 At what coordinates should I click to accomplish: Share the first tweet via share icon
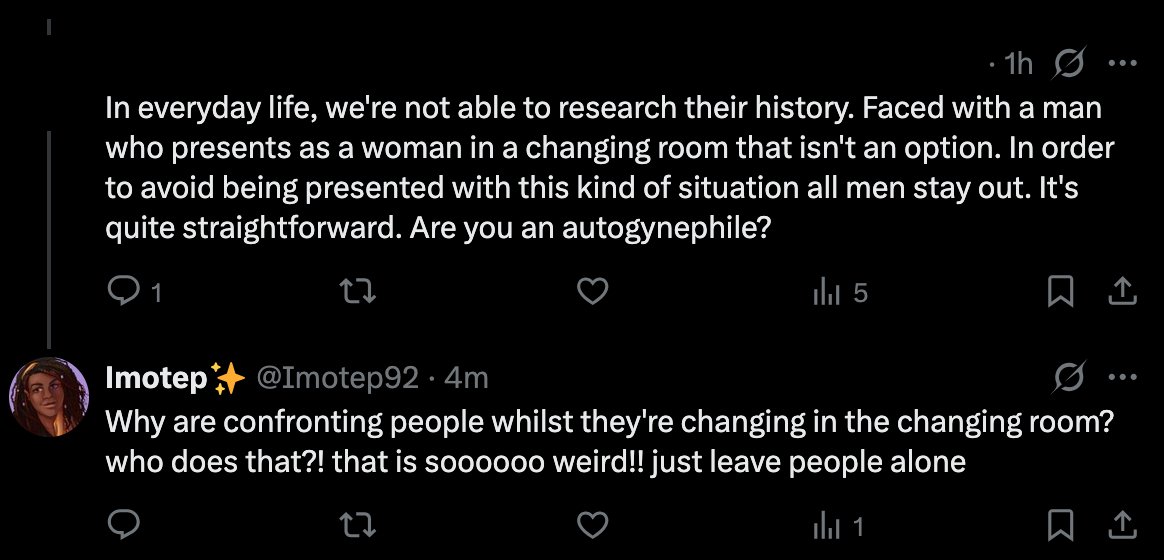pyautogui.click(x=1122, y=291)
